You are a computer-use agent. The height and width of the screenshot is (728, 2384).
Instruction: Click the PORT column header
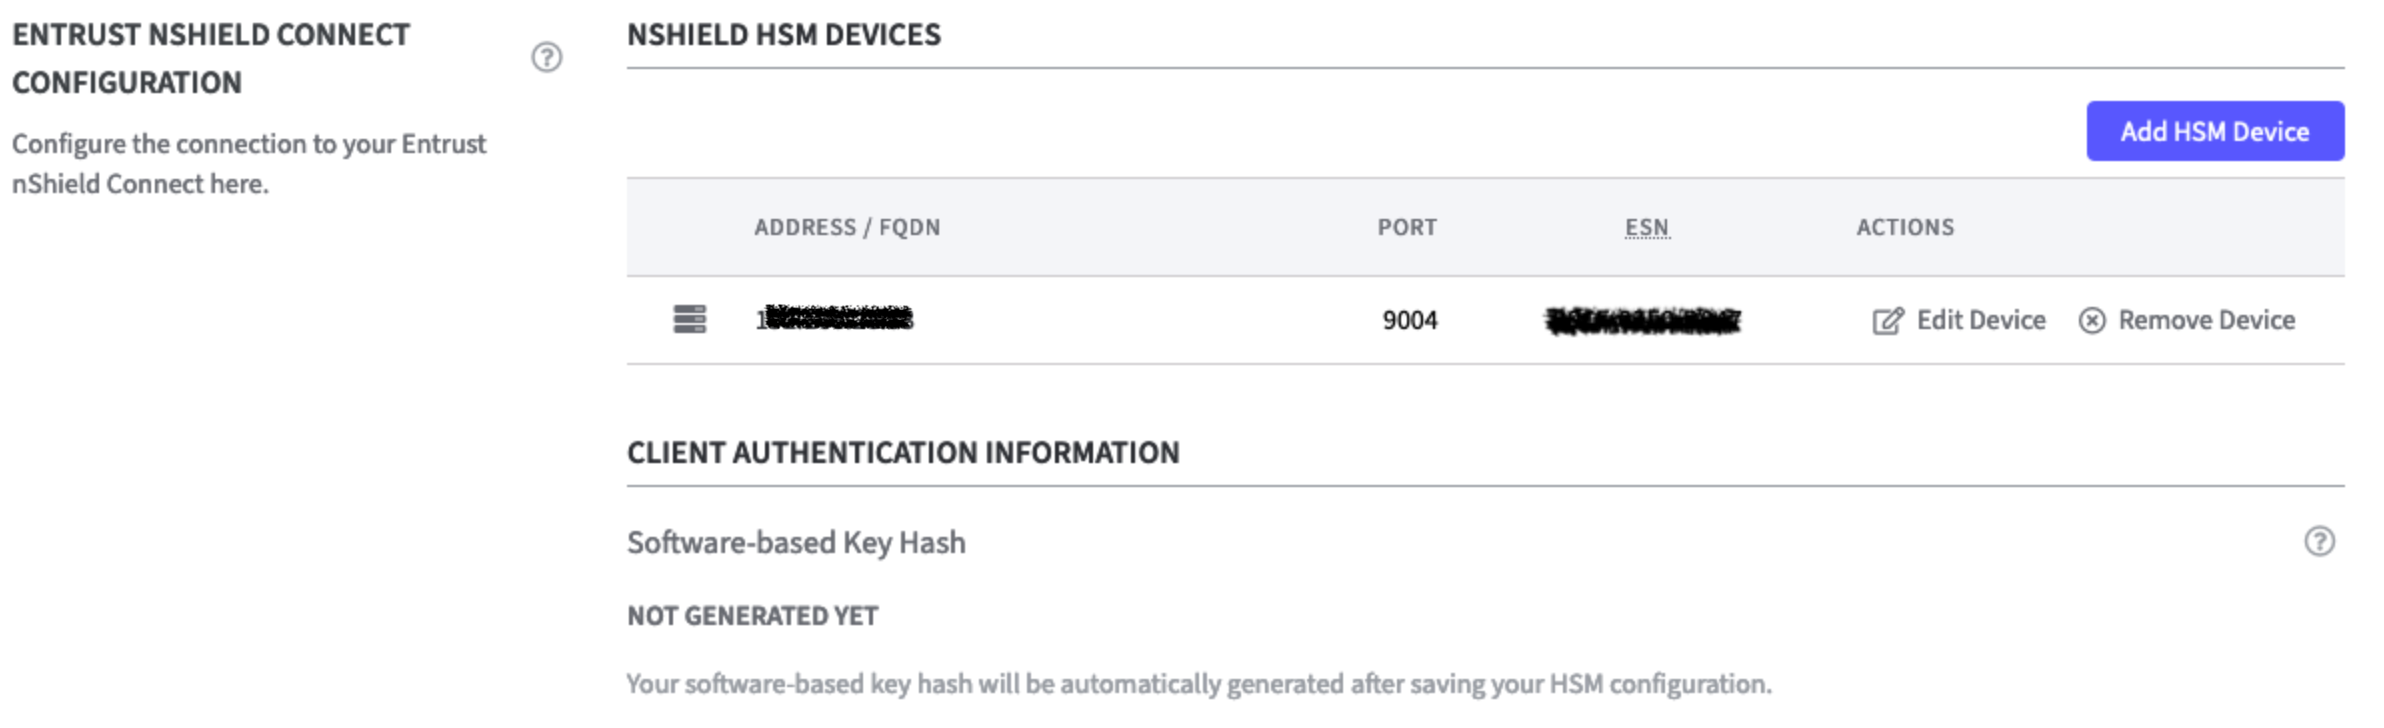[x=1407, y=227]
